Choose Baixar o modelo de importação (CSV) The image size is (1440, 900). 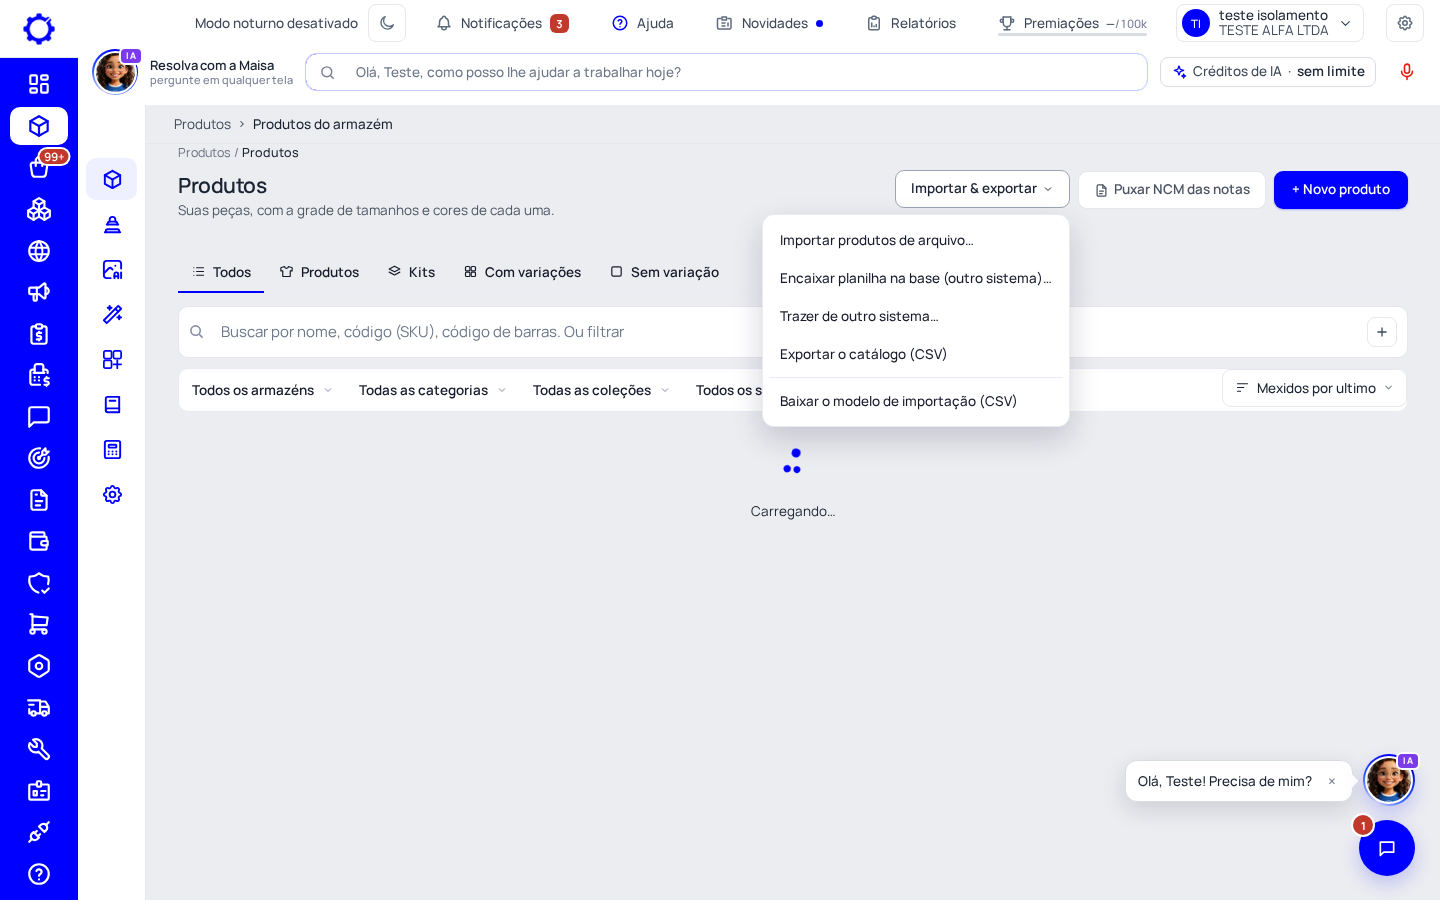coord(916,401)
